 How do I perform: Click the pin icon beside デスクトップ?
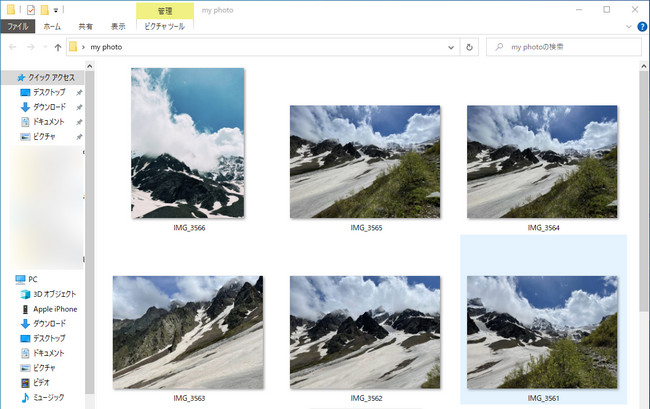pos(79,92)
